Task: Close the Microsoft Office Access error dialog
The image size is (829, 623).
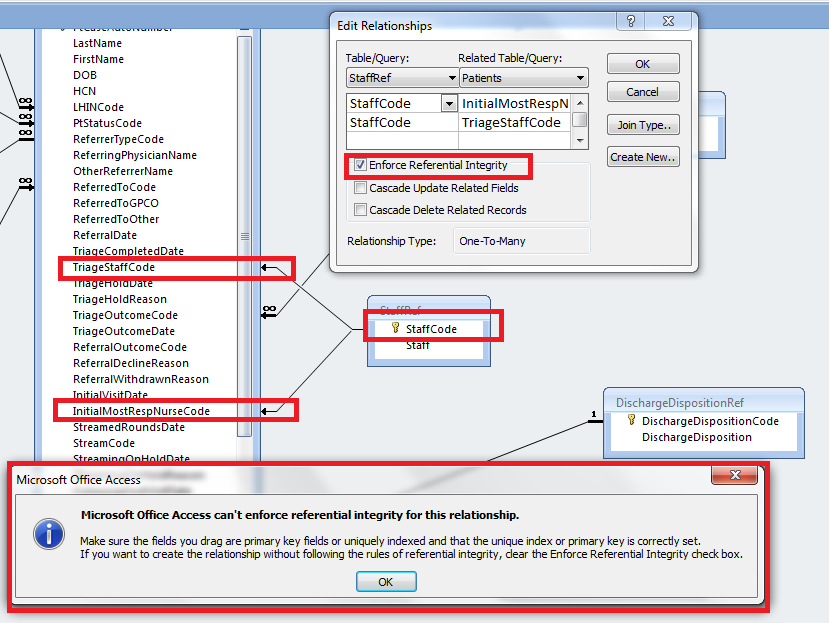Action: click(x=734, y=475)
